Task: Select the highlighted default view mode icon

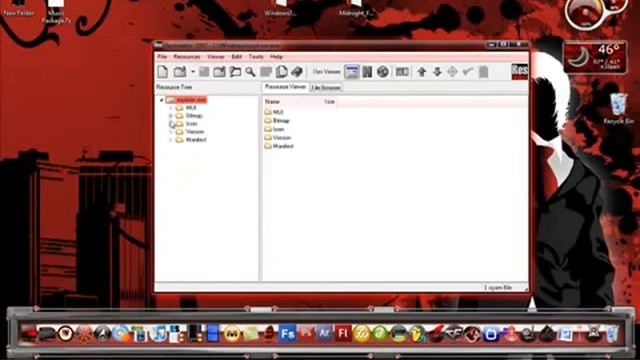Action: (351, 72)
